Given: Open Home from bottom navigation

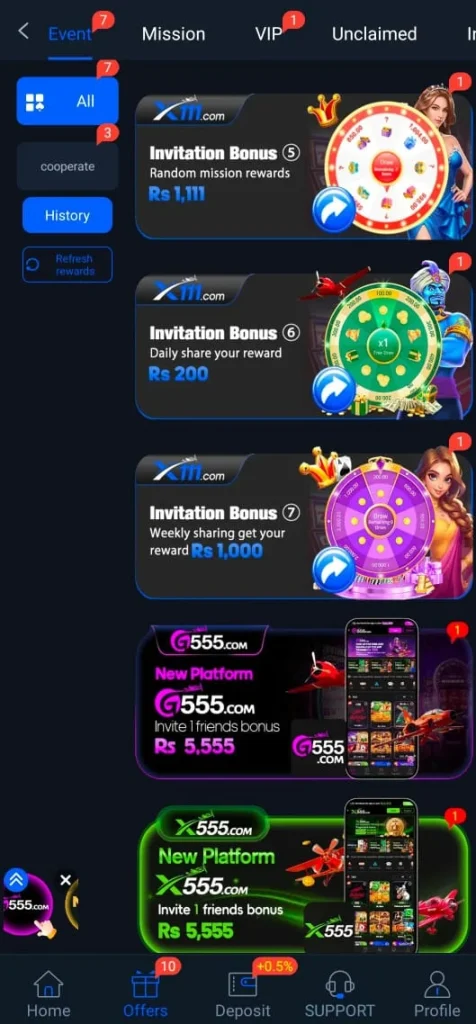Looking at the screenshot, I should point(48,994).
